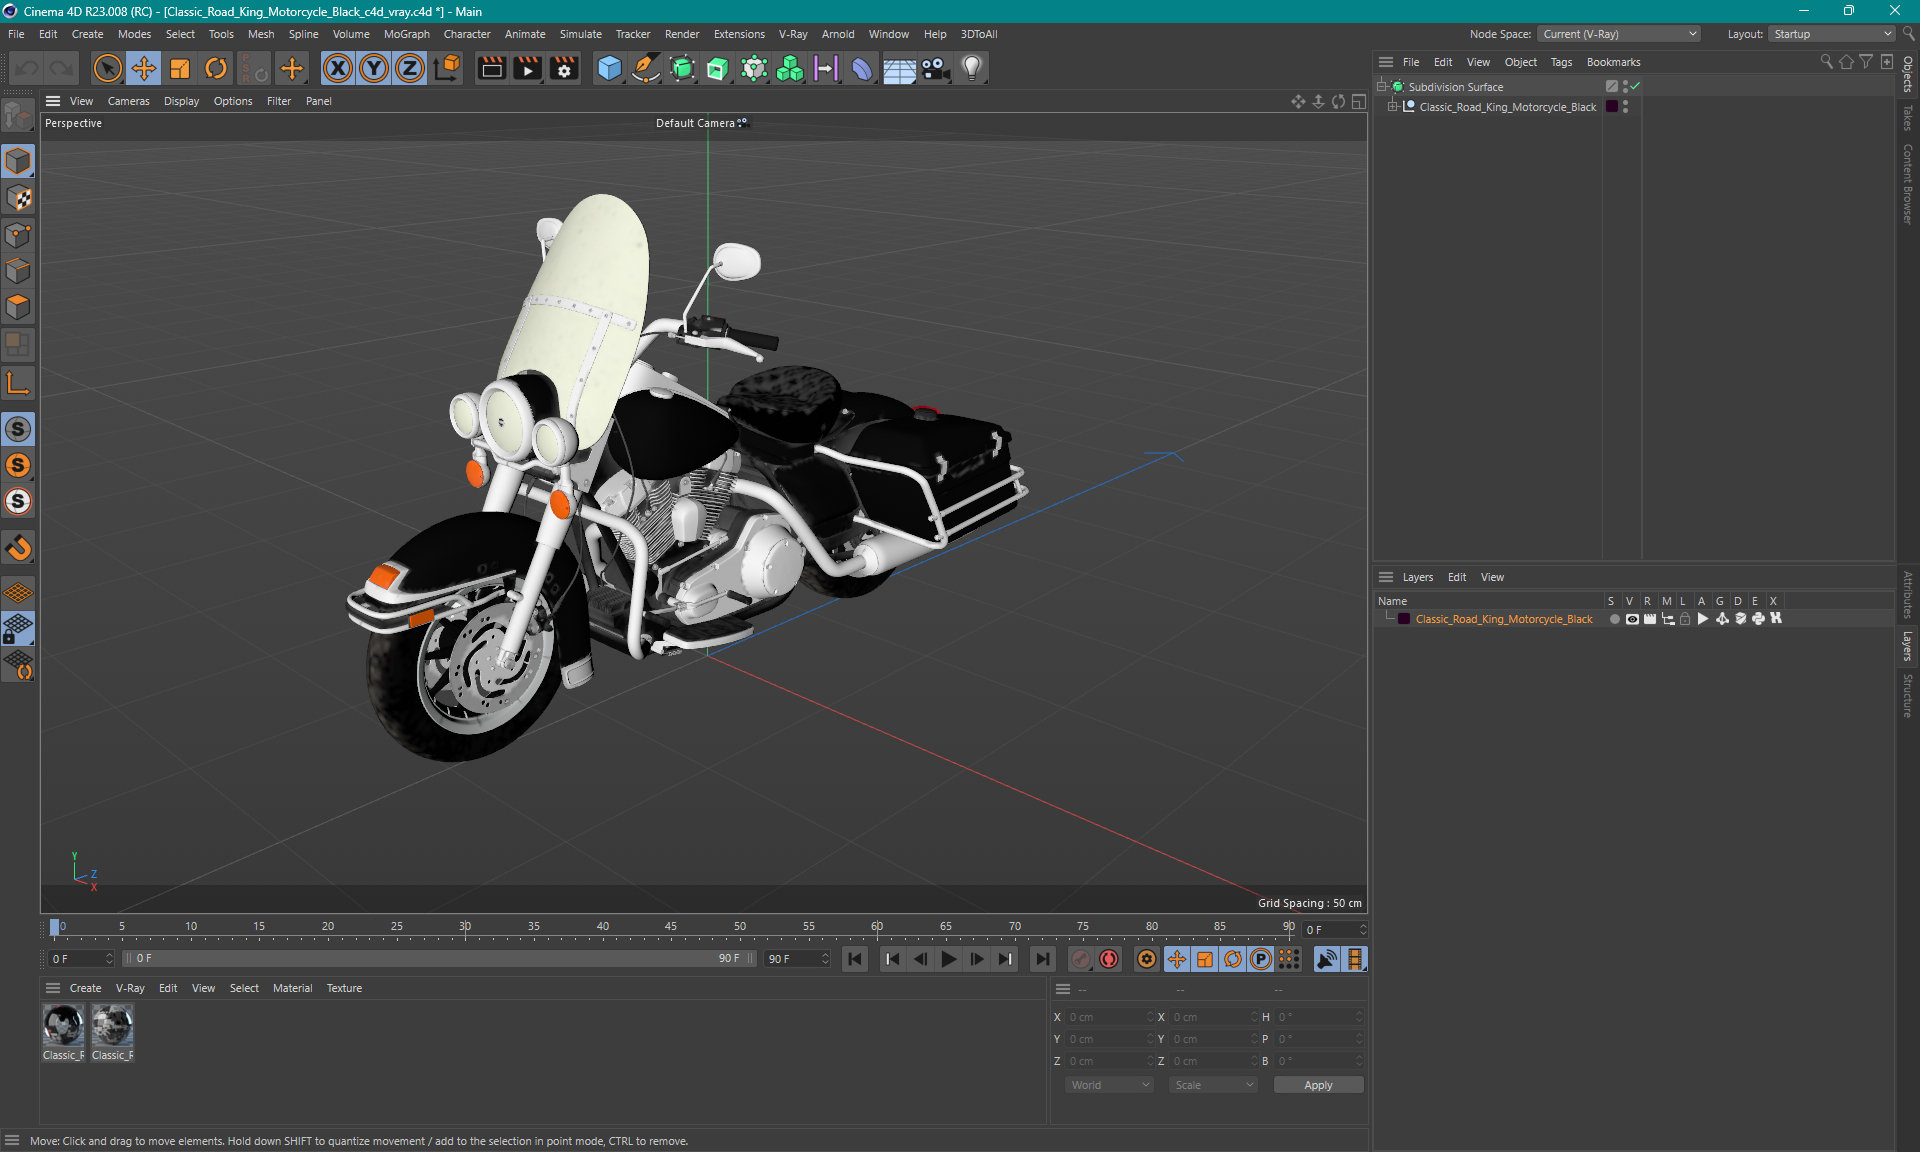This screenshot has width=1920, height=1152.
Task: Toggle layer lock icon
Action: pos(1685,619)
